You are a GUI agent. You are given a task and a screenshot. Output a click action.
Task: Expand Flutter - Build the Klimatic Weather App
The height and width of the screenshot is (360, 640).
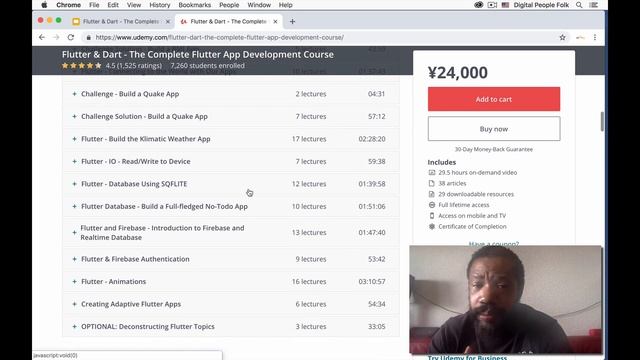click(x=231, y=139)
